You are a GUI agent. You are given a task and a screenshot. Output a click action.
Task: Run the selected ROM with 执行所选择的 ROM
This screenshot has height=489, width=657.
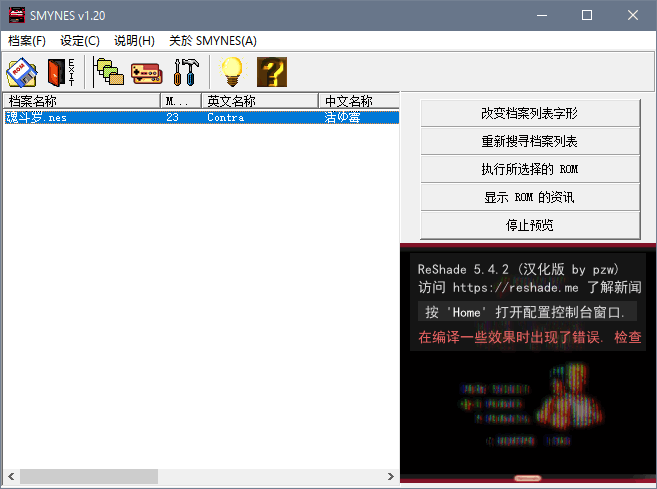point(529,169)
